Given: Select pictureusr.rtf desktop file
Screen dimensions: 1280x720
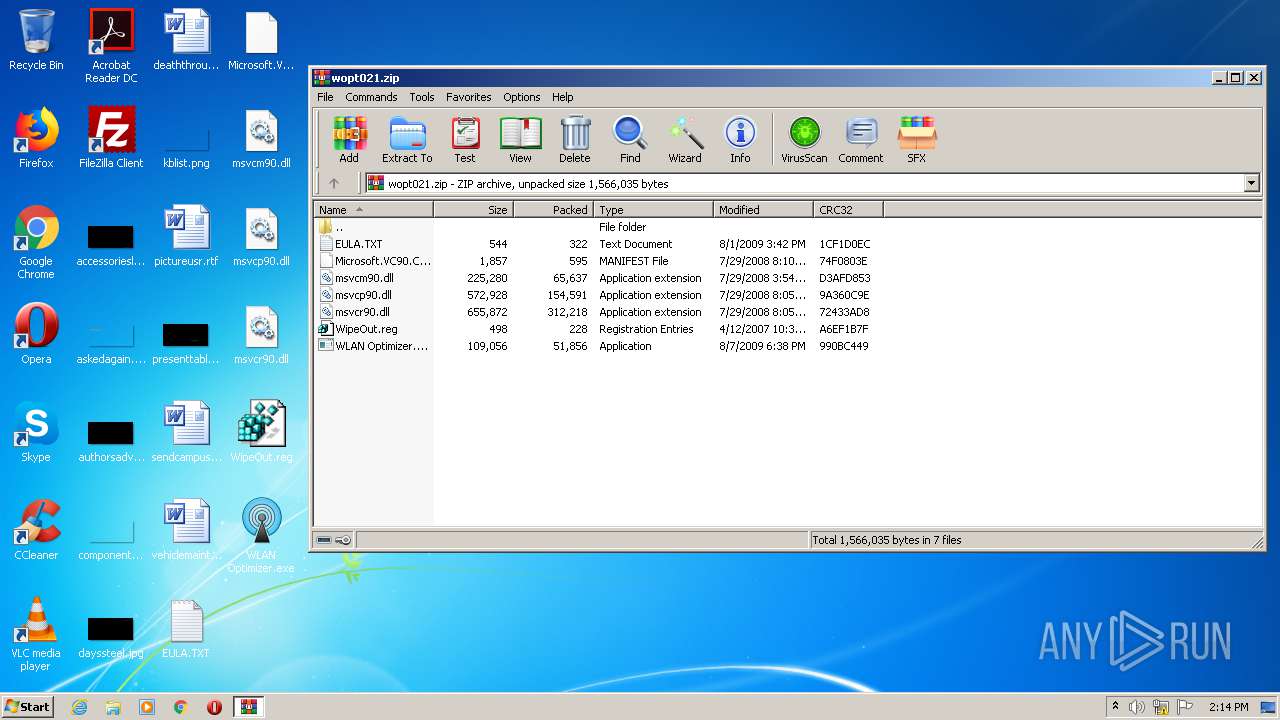Looking at the screenshot, I should 186,237.
